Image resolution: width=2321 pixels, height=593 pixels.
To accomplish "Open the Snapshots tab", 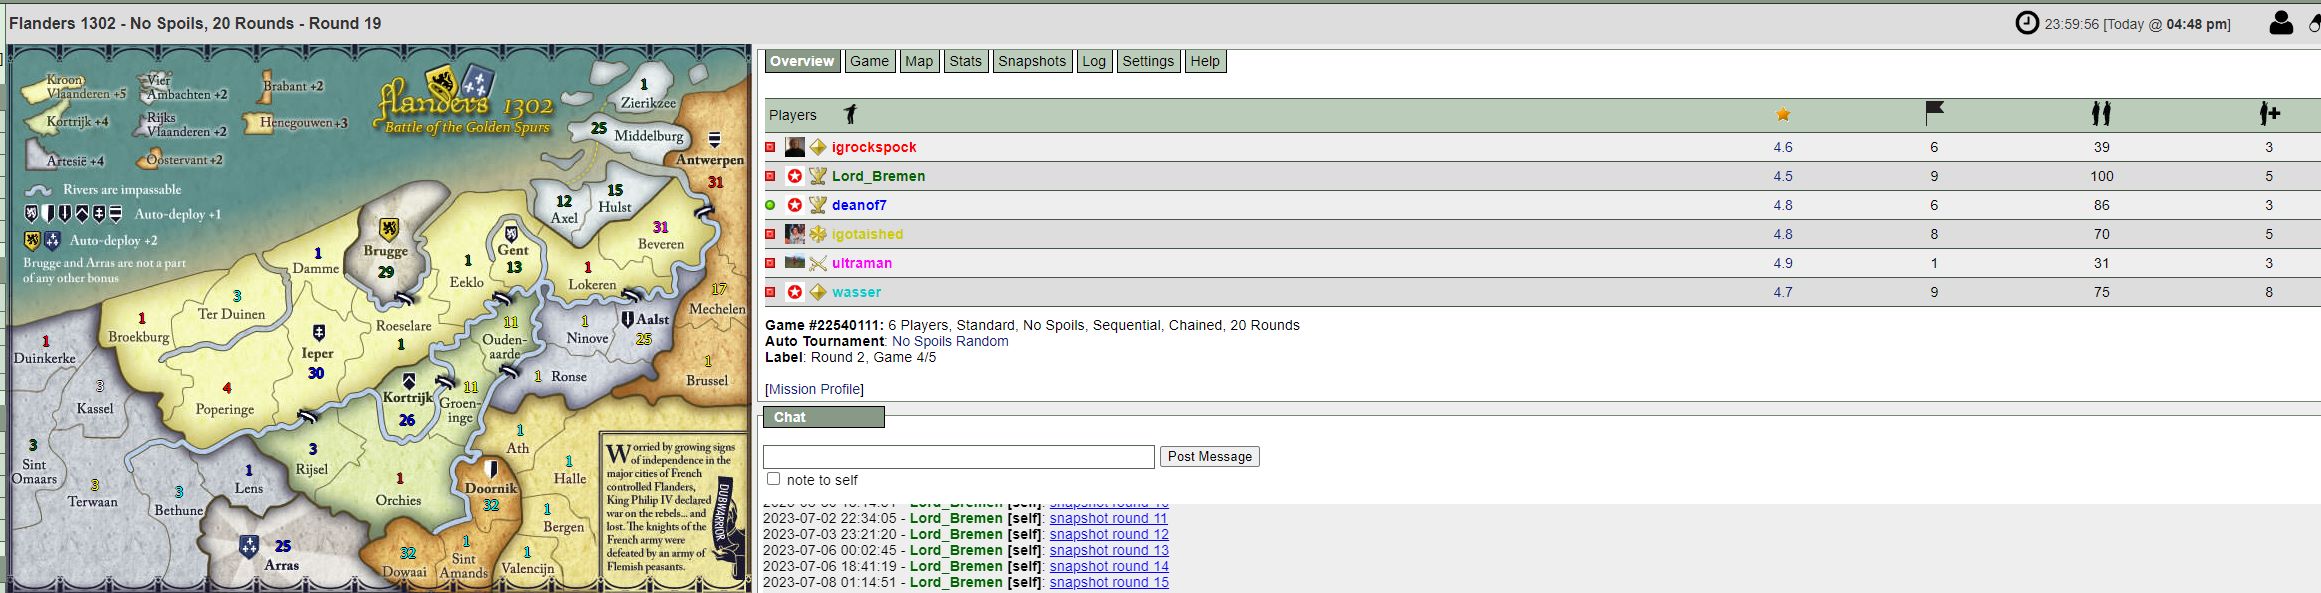I will click(x=1031, y=61).
